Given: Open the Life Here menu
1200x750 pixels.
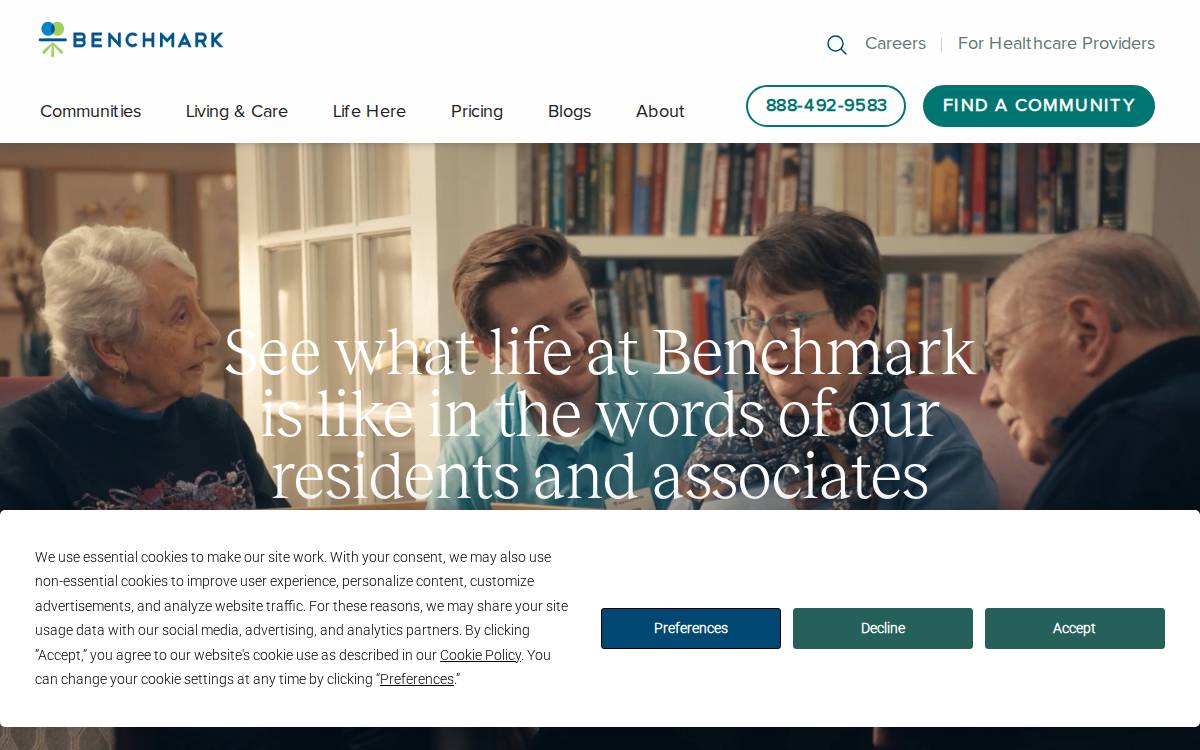Looking at the screenshot, I should [369, 111].
